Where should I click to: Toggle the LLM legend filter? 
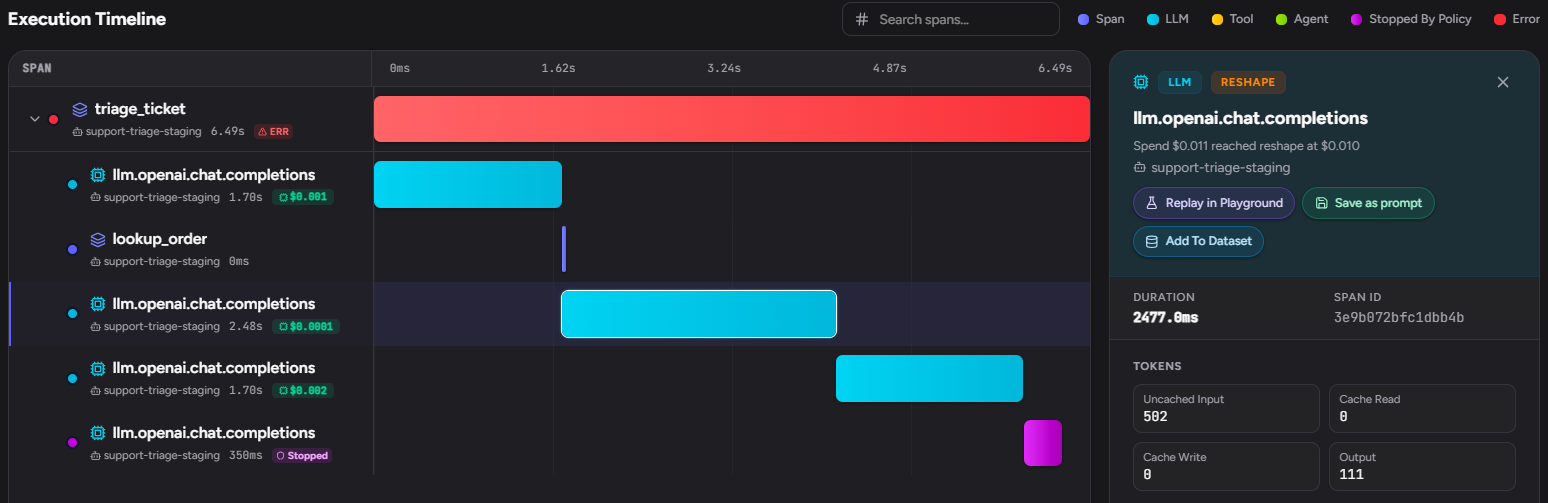point(1167,19)
